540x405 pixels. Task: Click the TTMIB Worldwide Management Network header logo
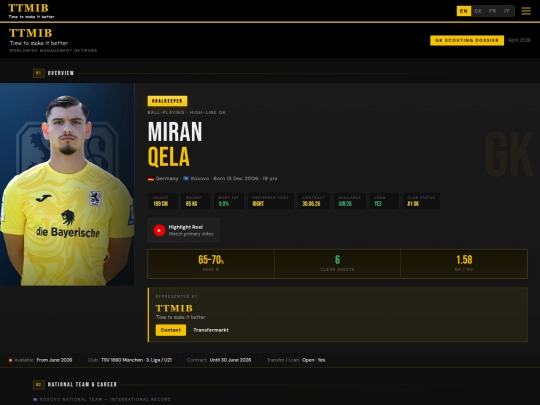pos(53,40)
